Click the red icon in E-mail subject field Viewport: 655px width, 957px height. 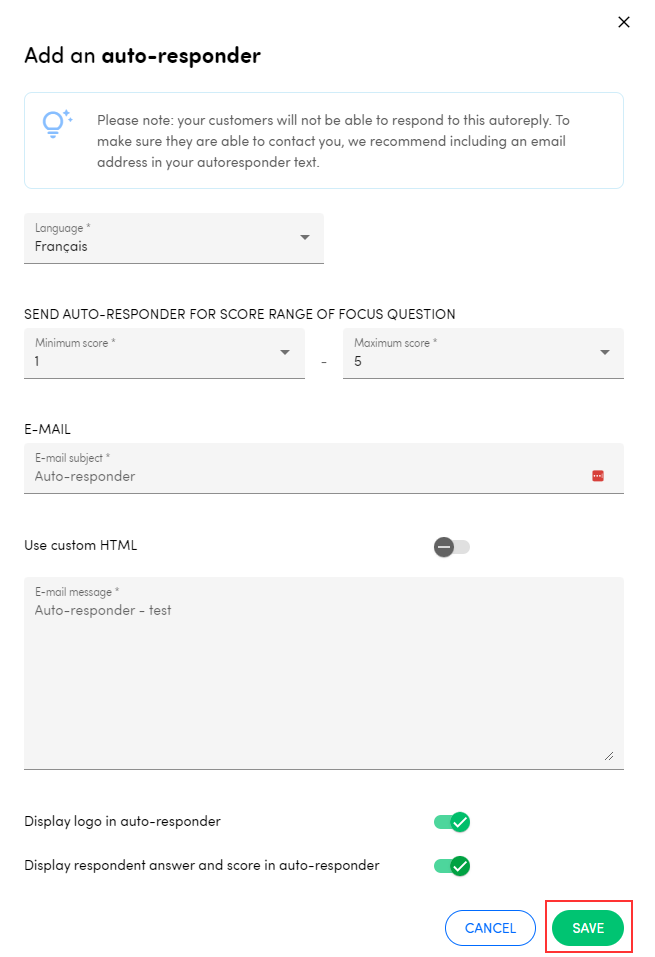[x=598, y=476]
